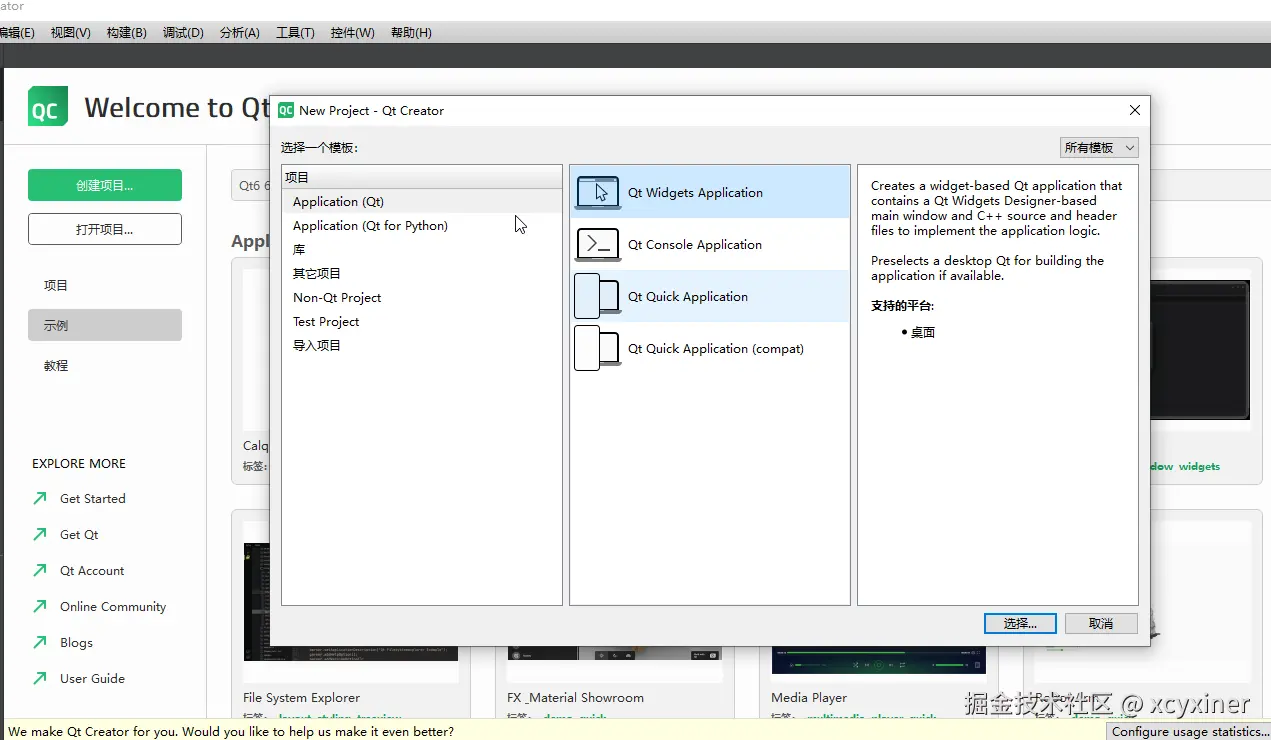Viewport: 1271px width, 740px height.
Task: Select the Test Project category
Action: (x=422, y=321)
